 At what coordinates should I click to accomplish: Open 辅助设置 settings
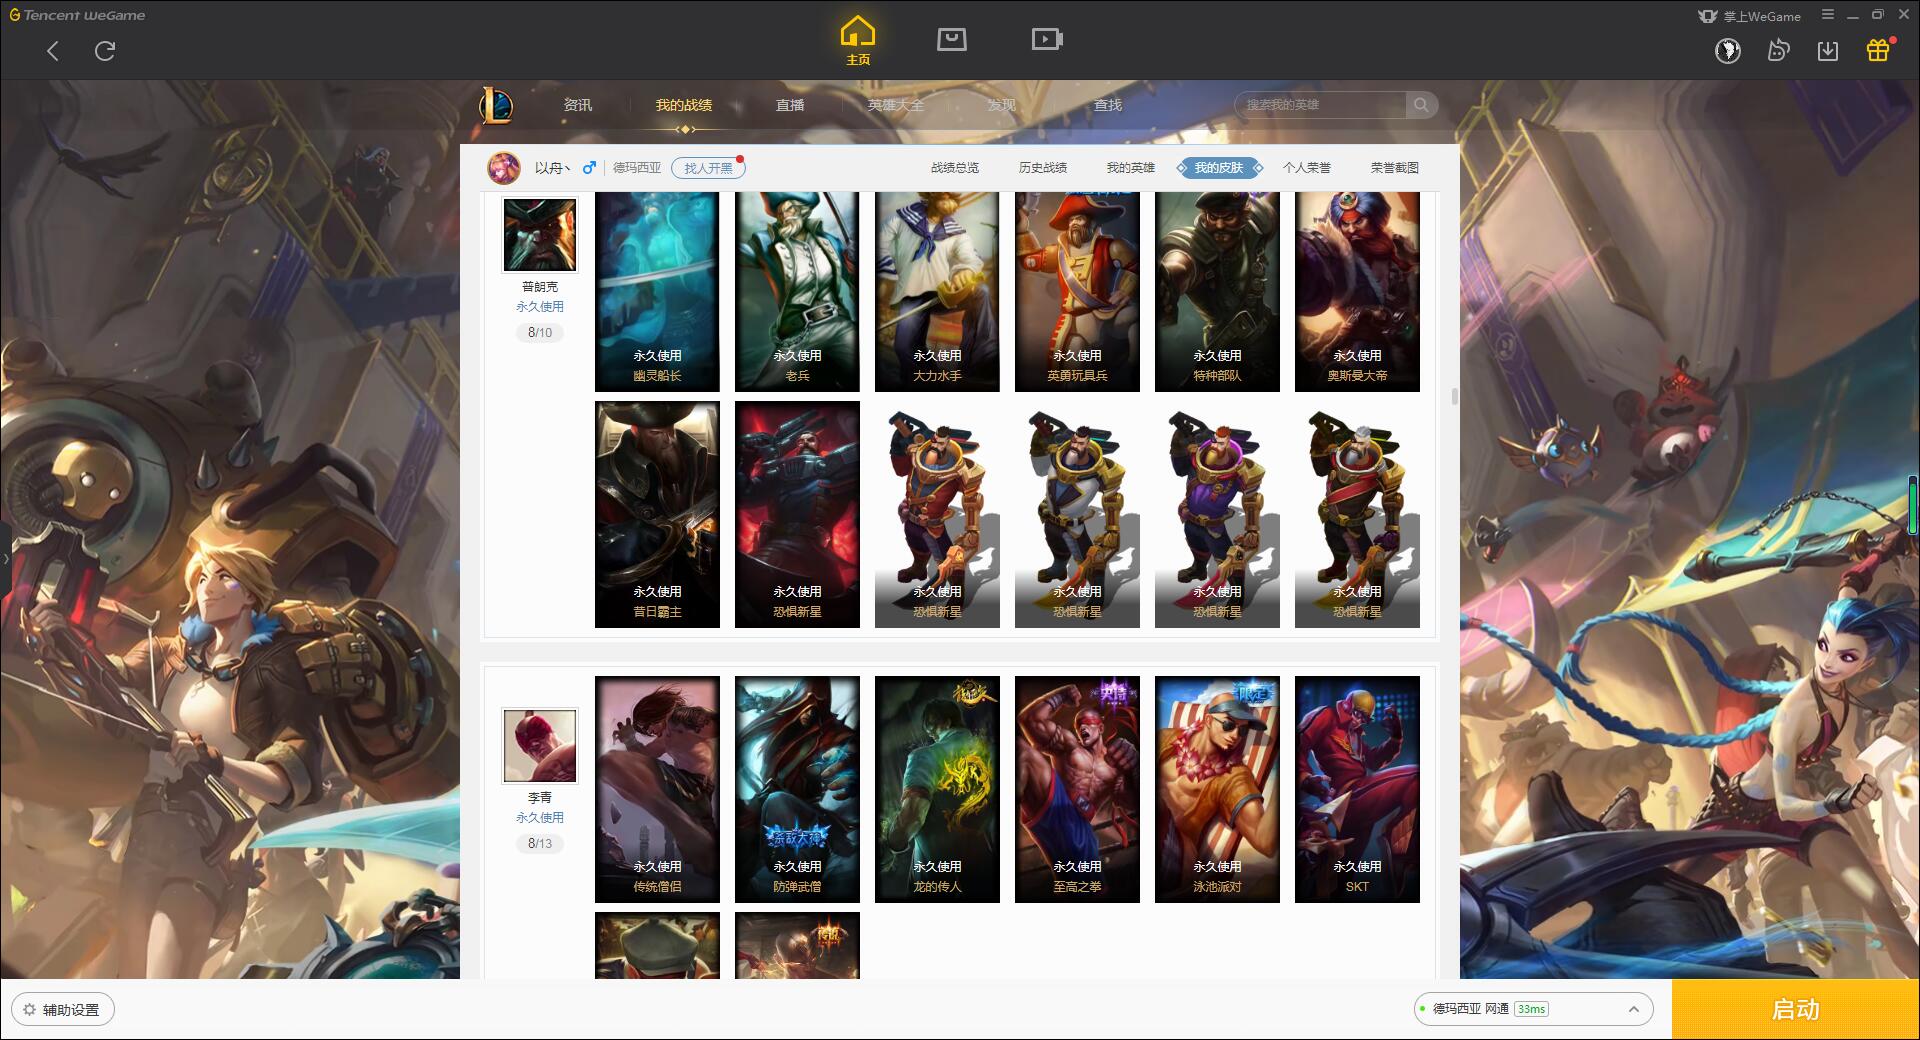[63, 1010]
